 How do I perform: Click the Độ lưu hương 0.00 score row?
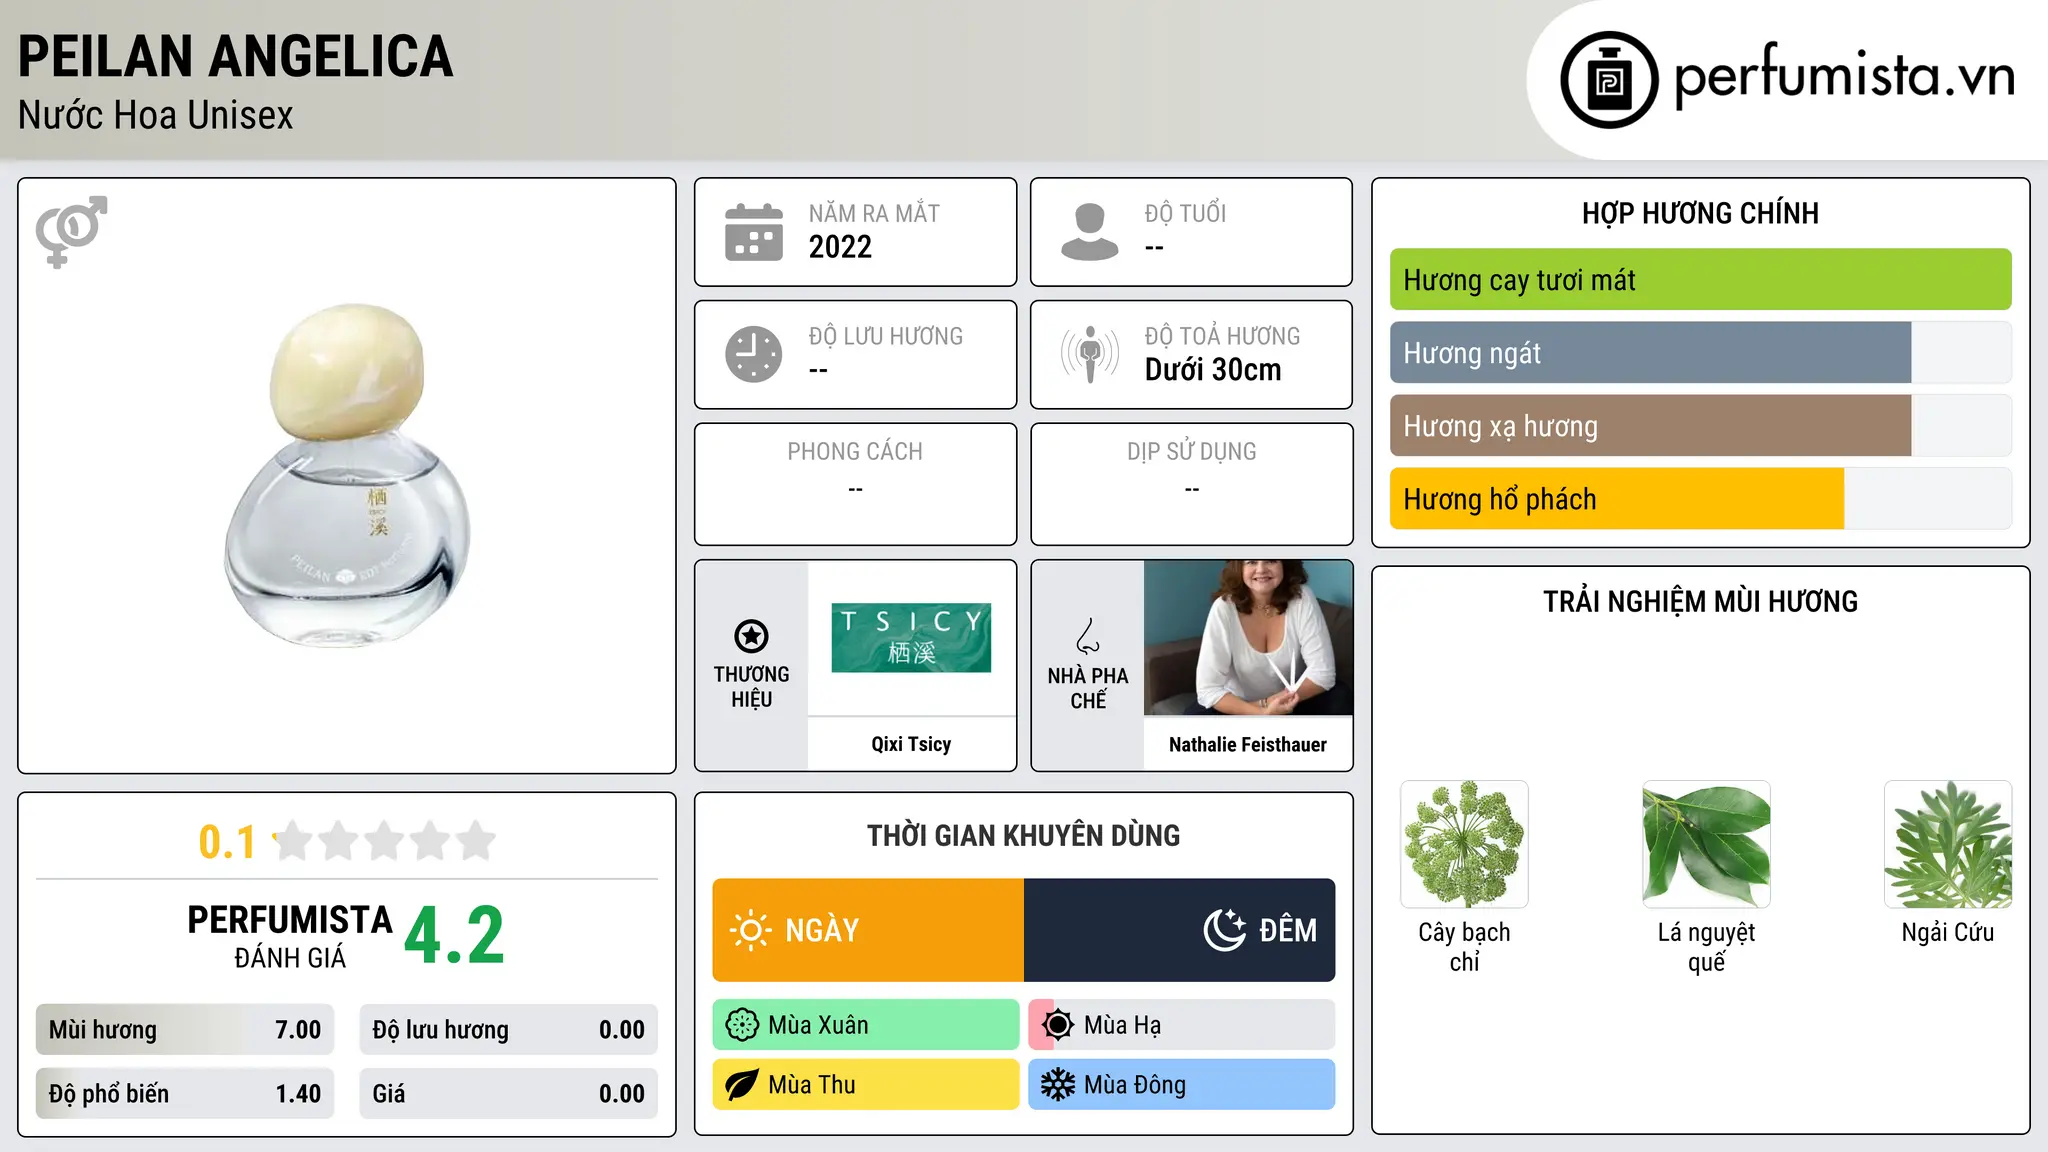pyautogui.click(x=509, y=1030)
